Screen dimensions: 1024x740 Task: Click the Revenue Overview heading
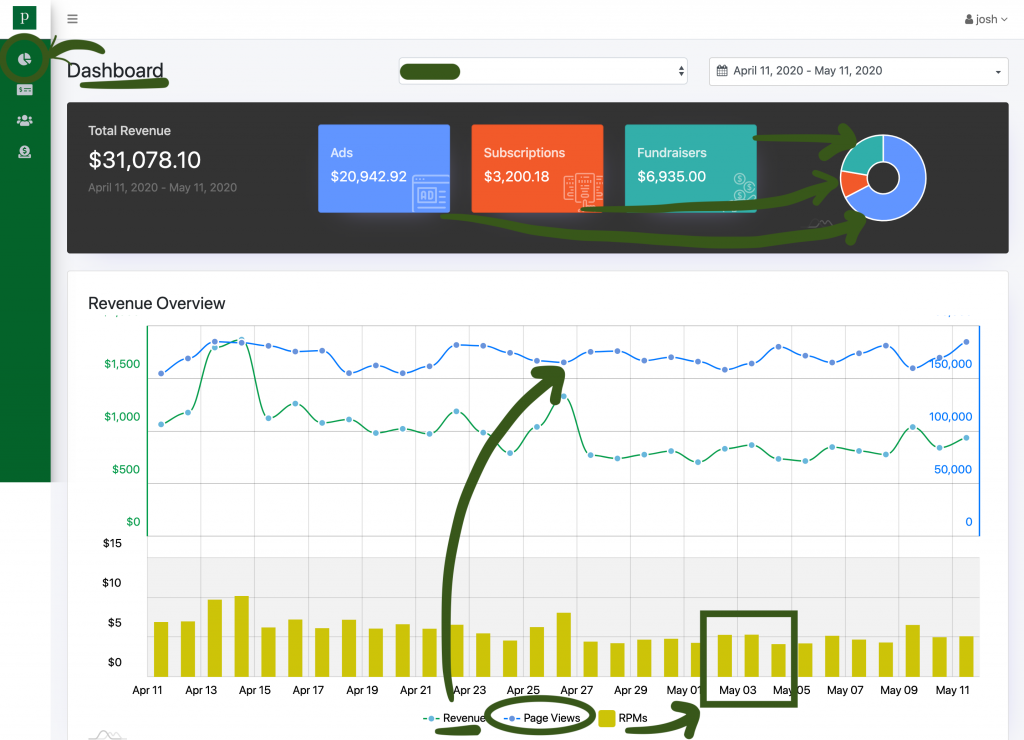[157, 303]
